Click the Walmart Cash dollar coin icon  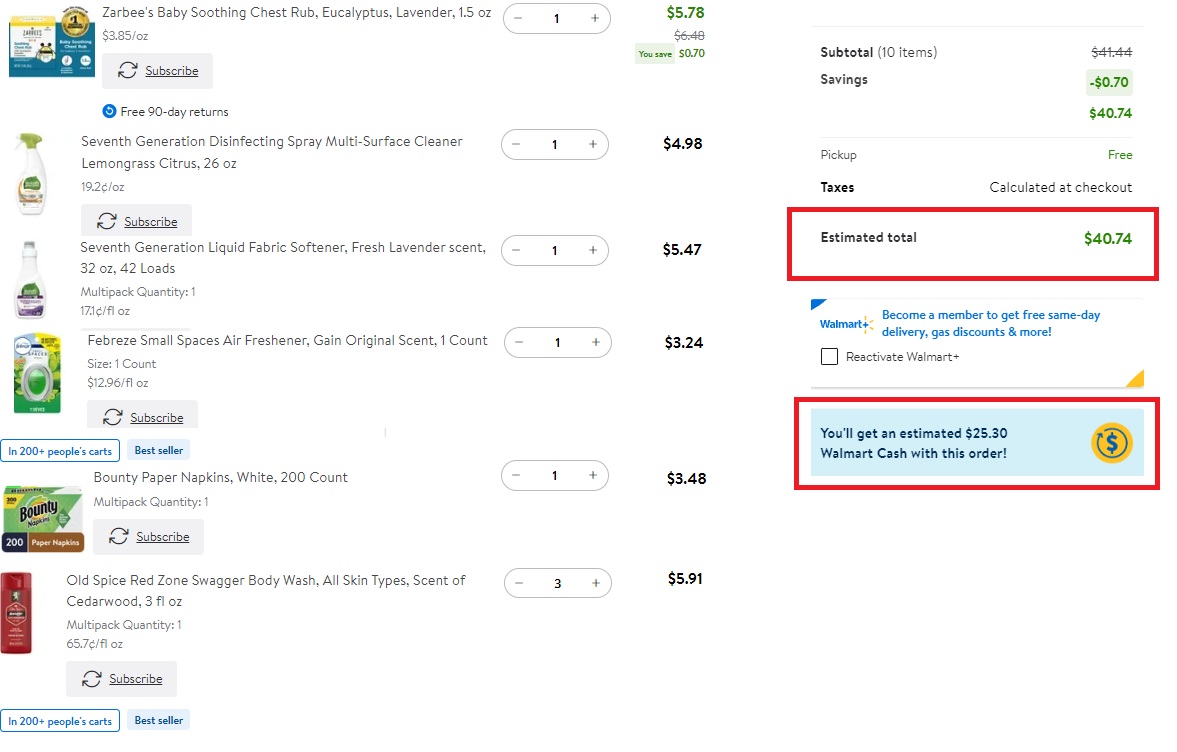1111,443
